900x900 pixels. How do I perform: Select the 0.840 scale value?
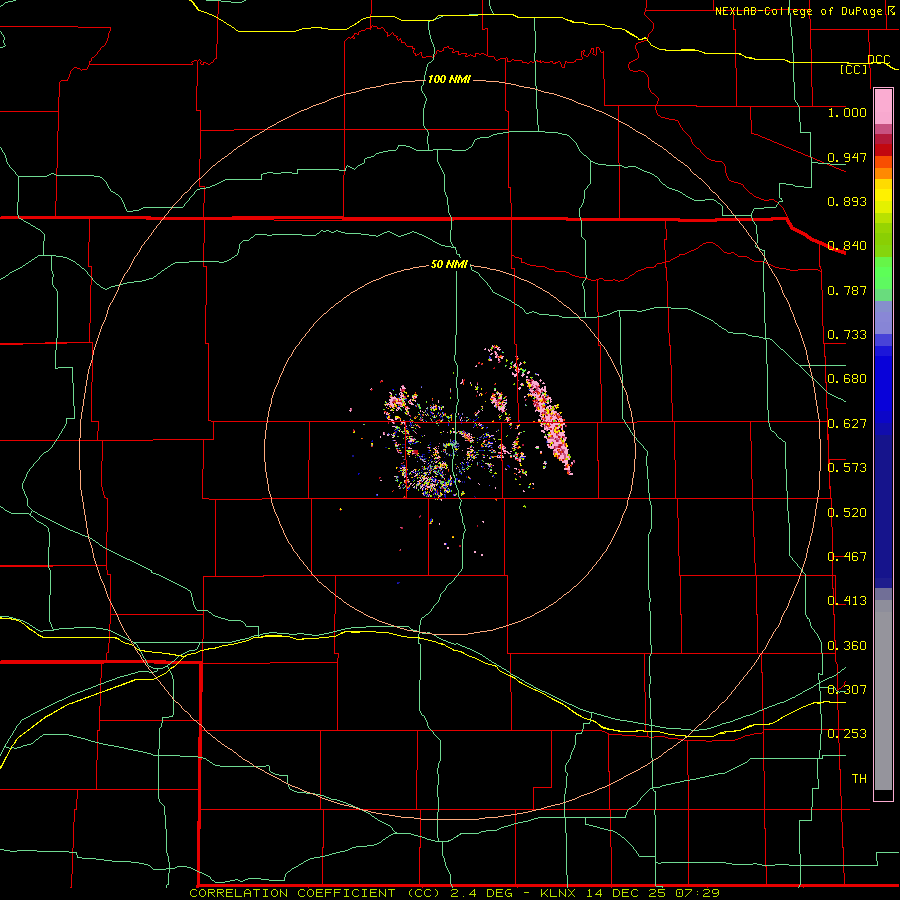coord(847,246)
